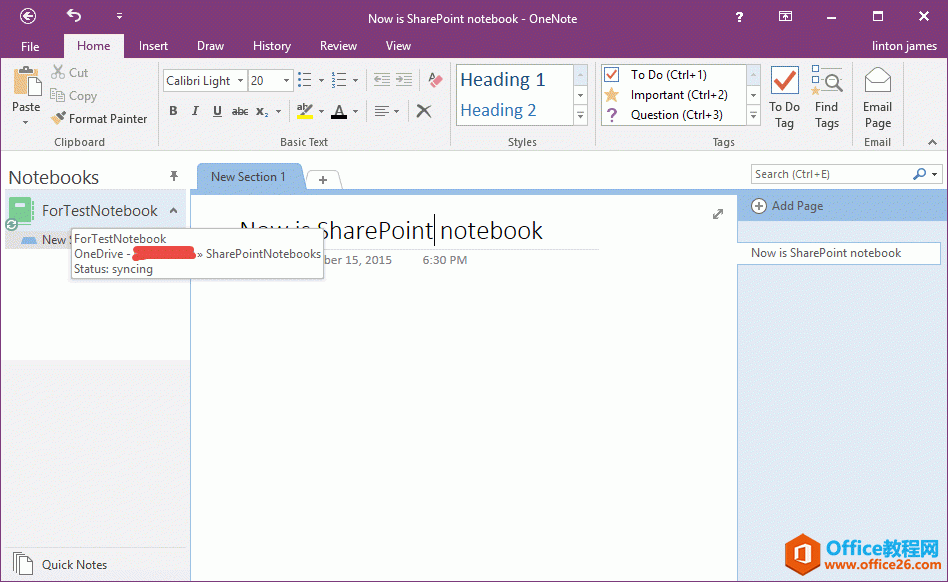Switch to the Insert ribbon tab

click(x=153, y=46)
